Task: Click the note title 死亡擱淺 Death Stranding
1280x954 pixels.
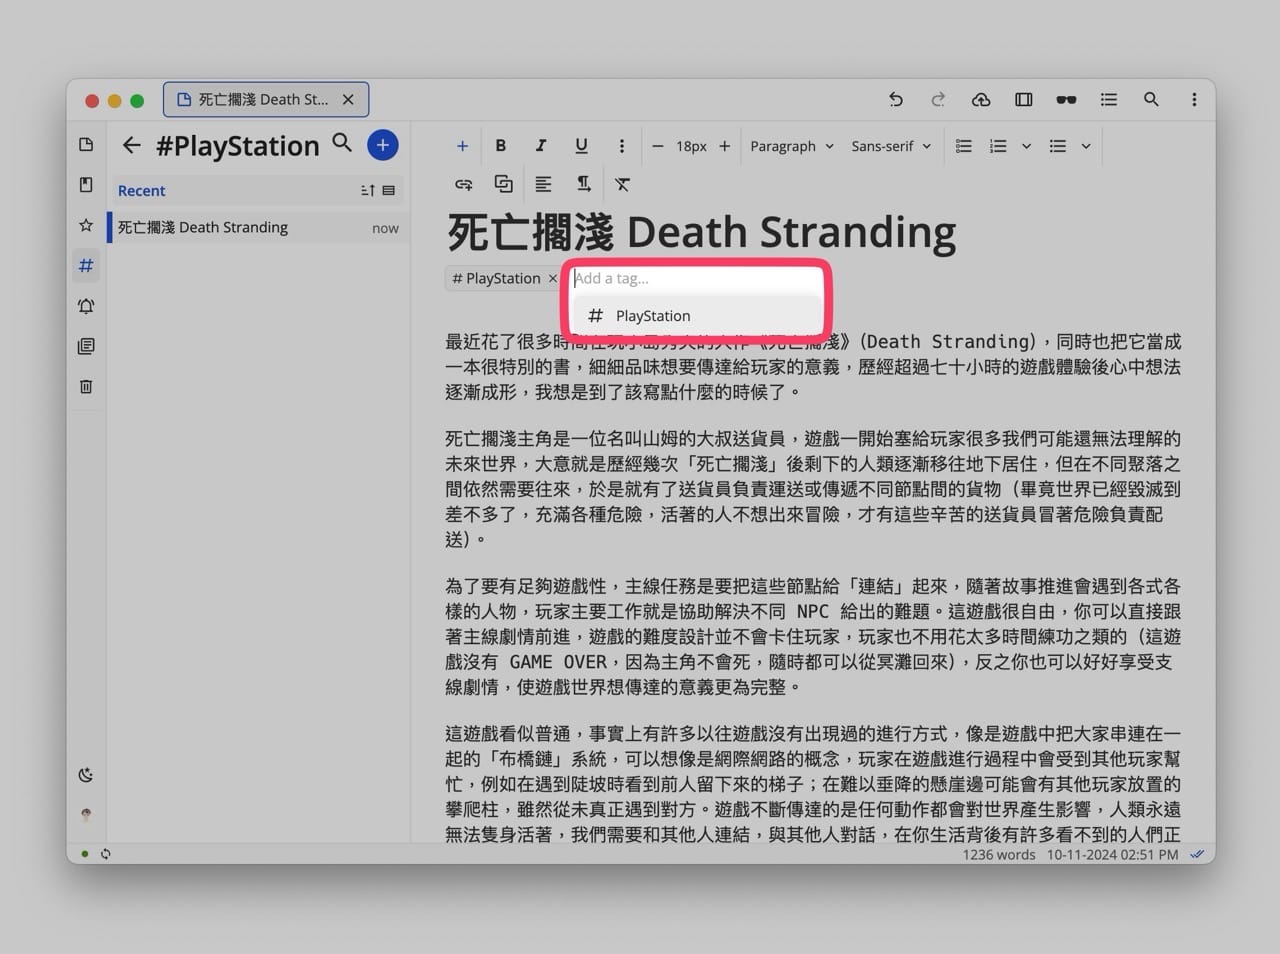Action: [x=702, y=232]
